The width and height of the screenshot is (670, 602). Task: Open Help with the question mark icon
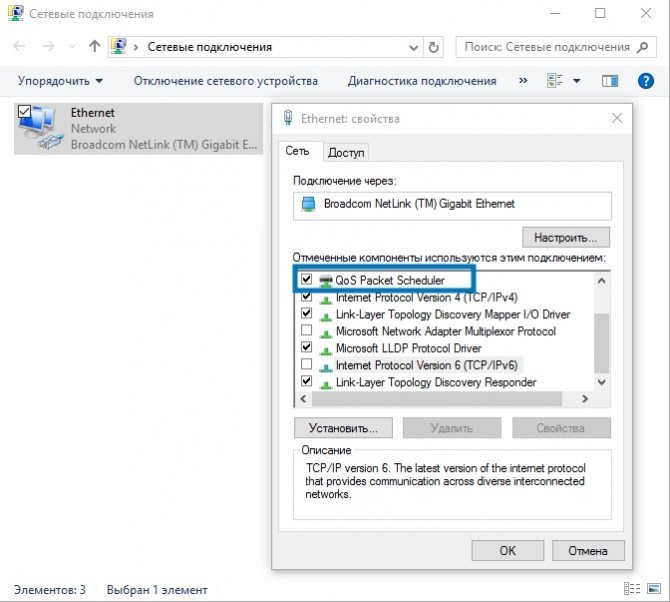646,81
